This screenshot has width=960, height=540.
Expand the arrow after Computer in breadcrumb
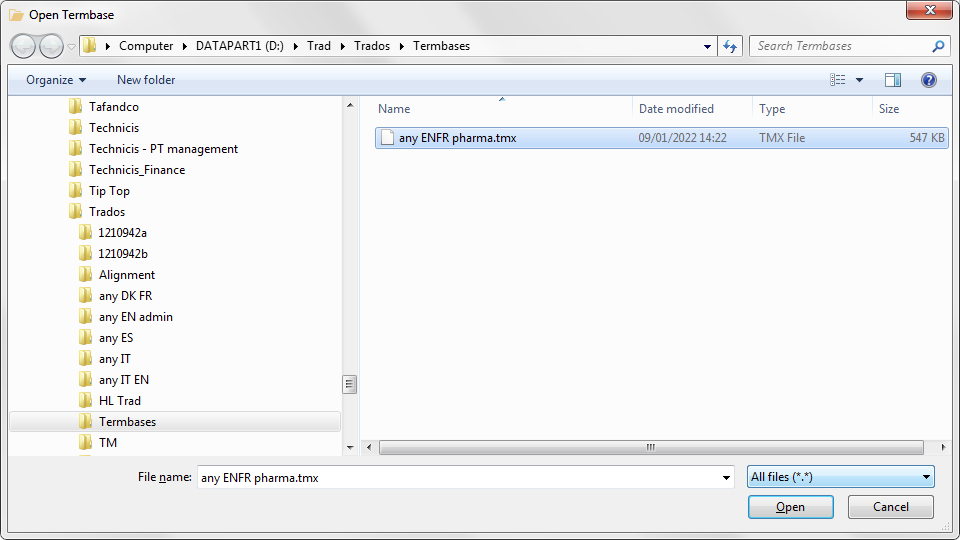pyautogui.click(x=184, y=46)
